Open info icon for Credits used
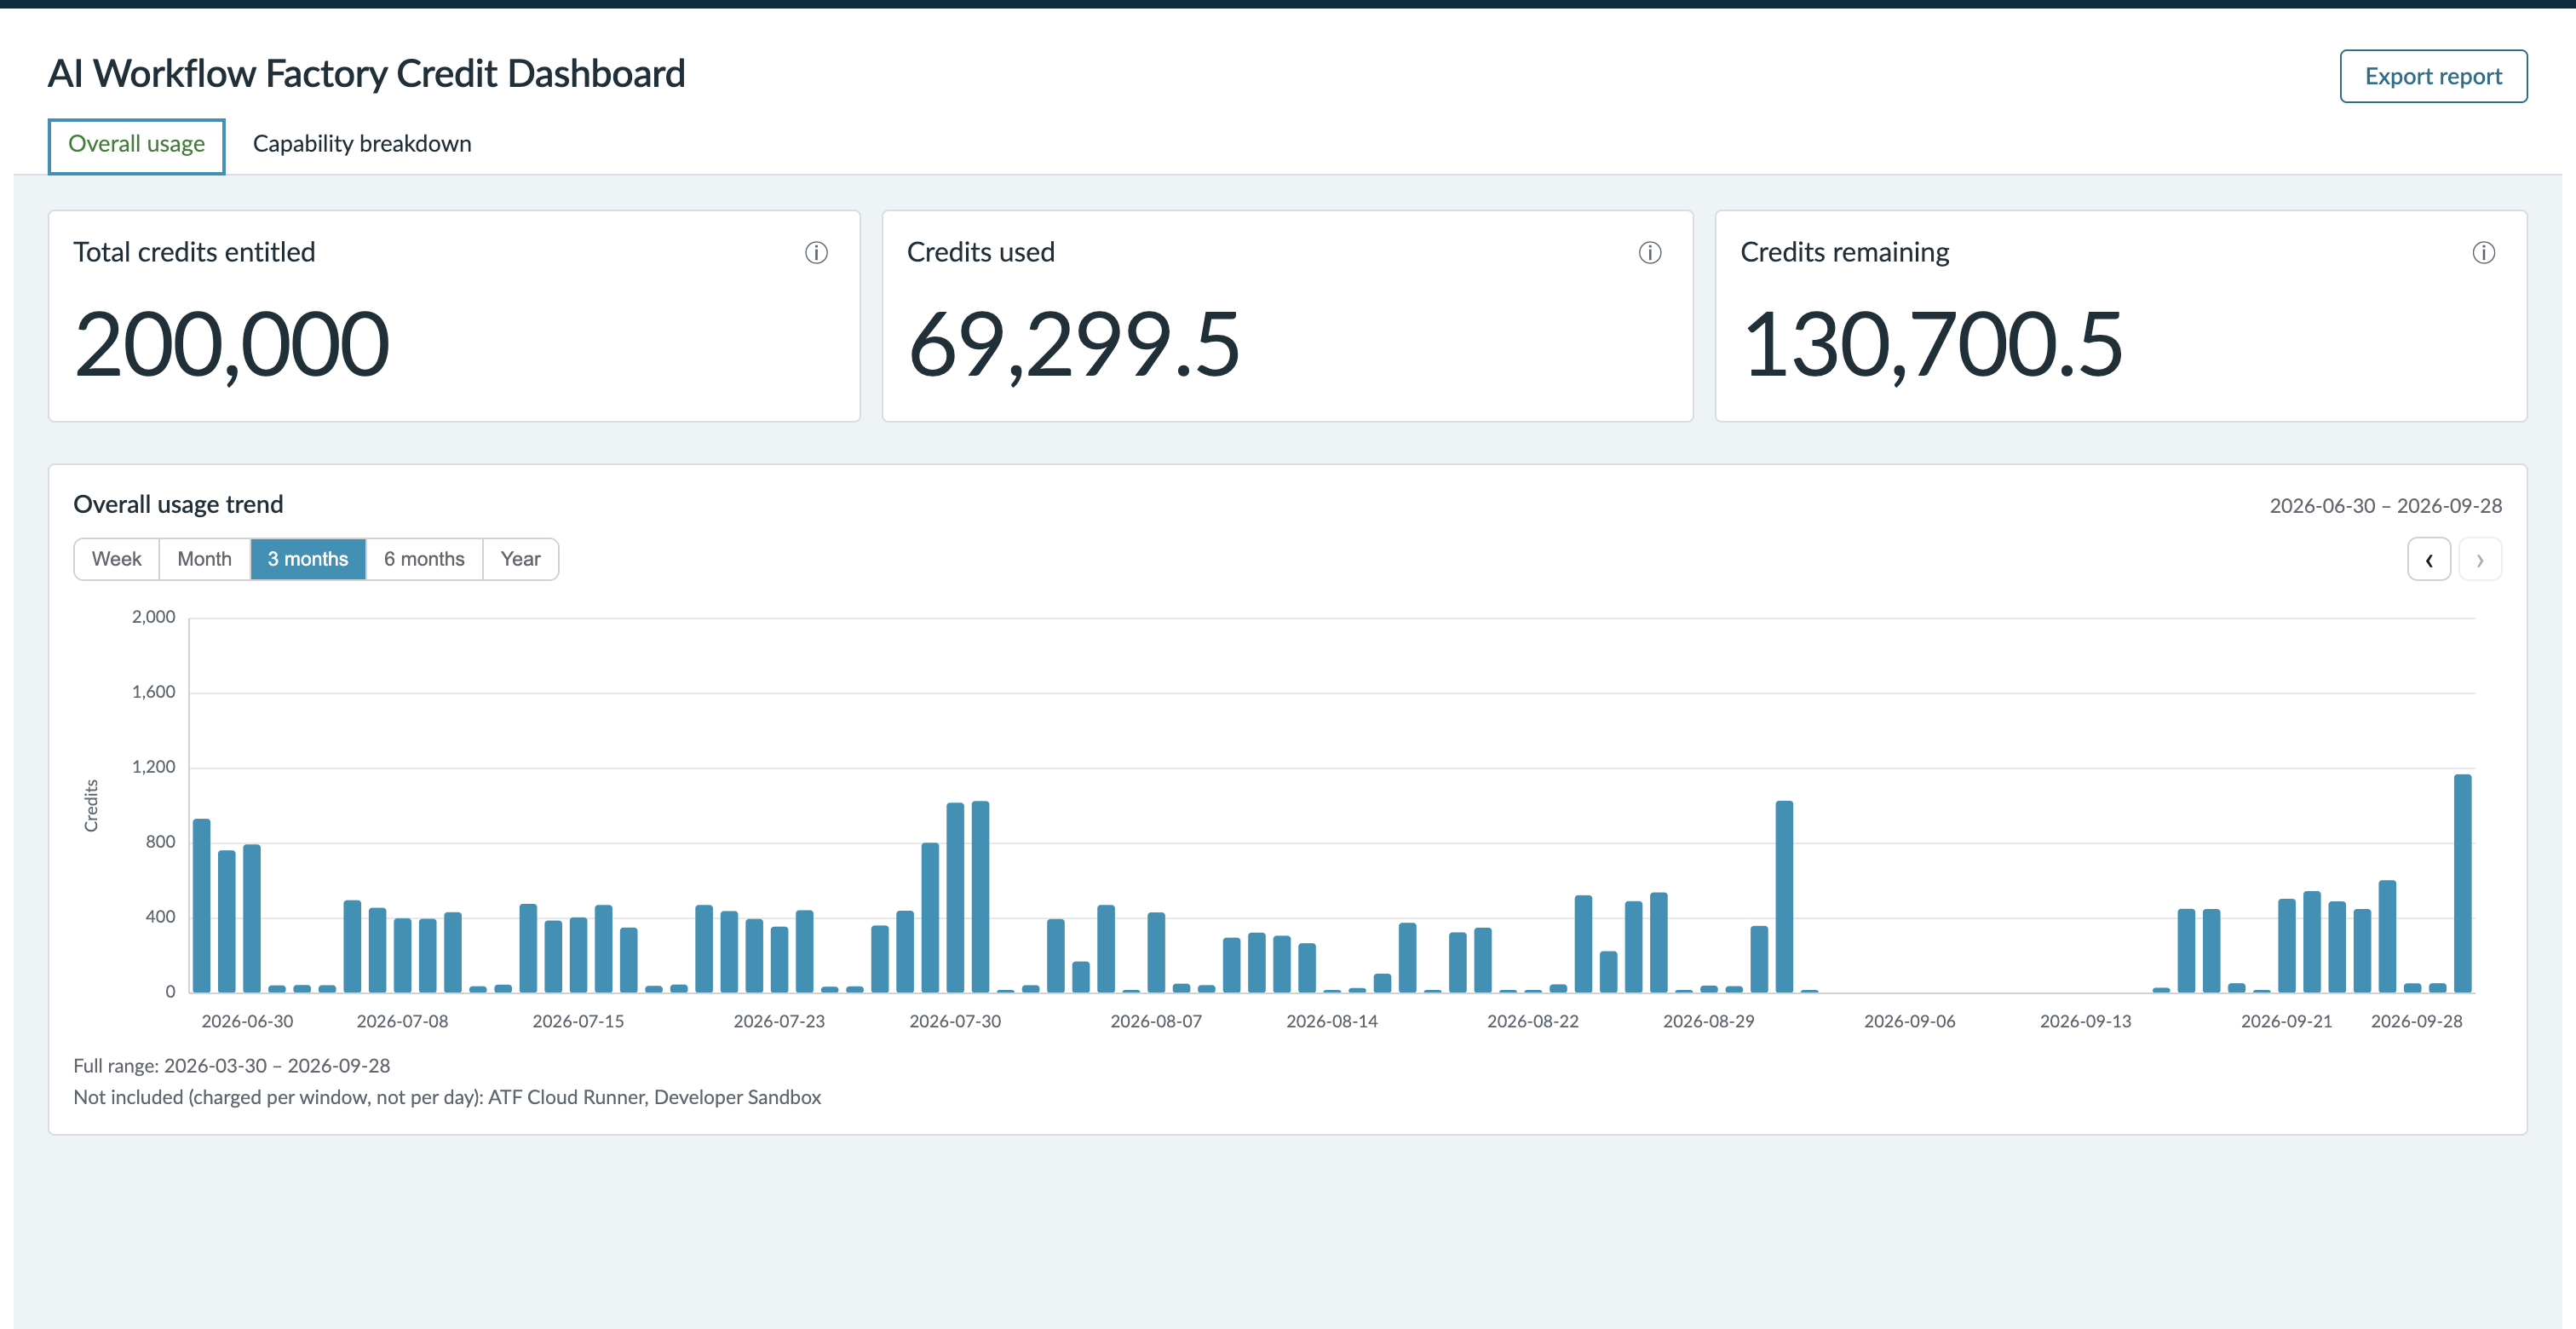This screenshot has width=2576, height=1329. (x=1650, y=253)
